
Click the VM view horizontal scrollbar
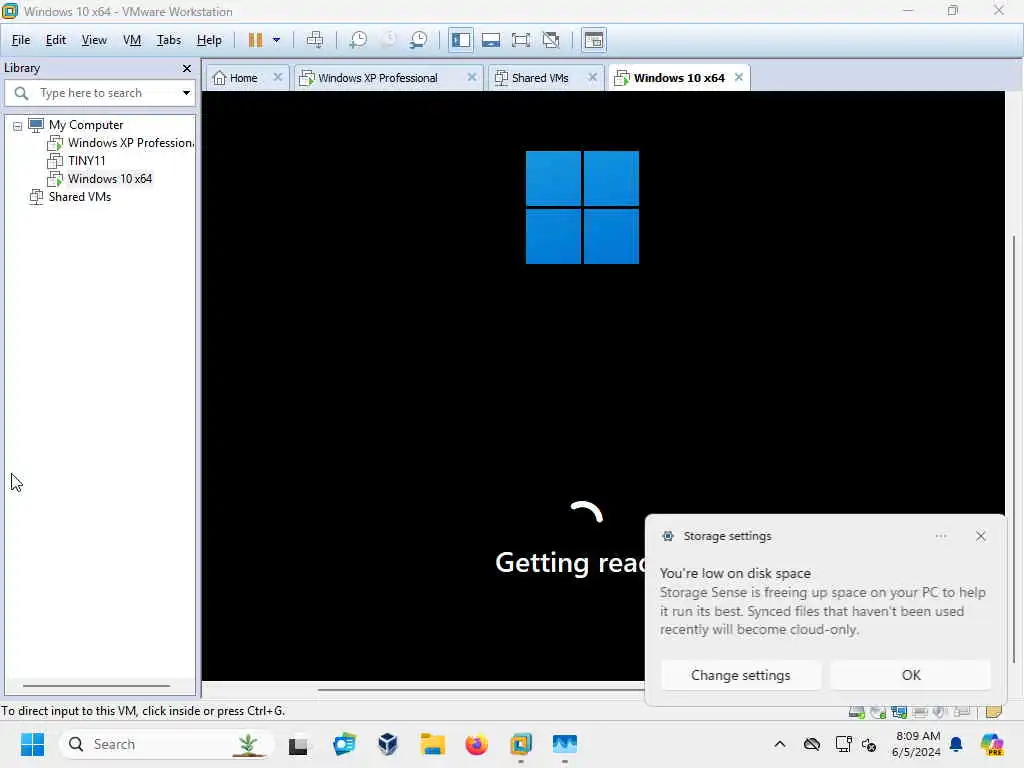click(481, 689)
